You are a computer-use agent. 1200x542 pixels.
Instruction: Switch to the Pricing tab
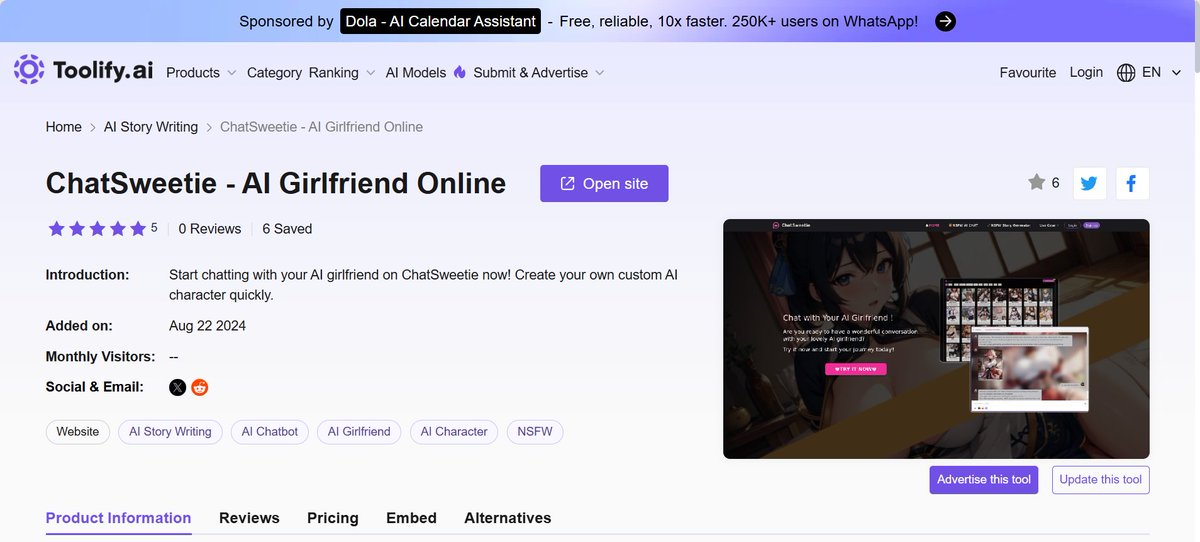point(333,518)
